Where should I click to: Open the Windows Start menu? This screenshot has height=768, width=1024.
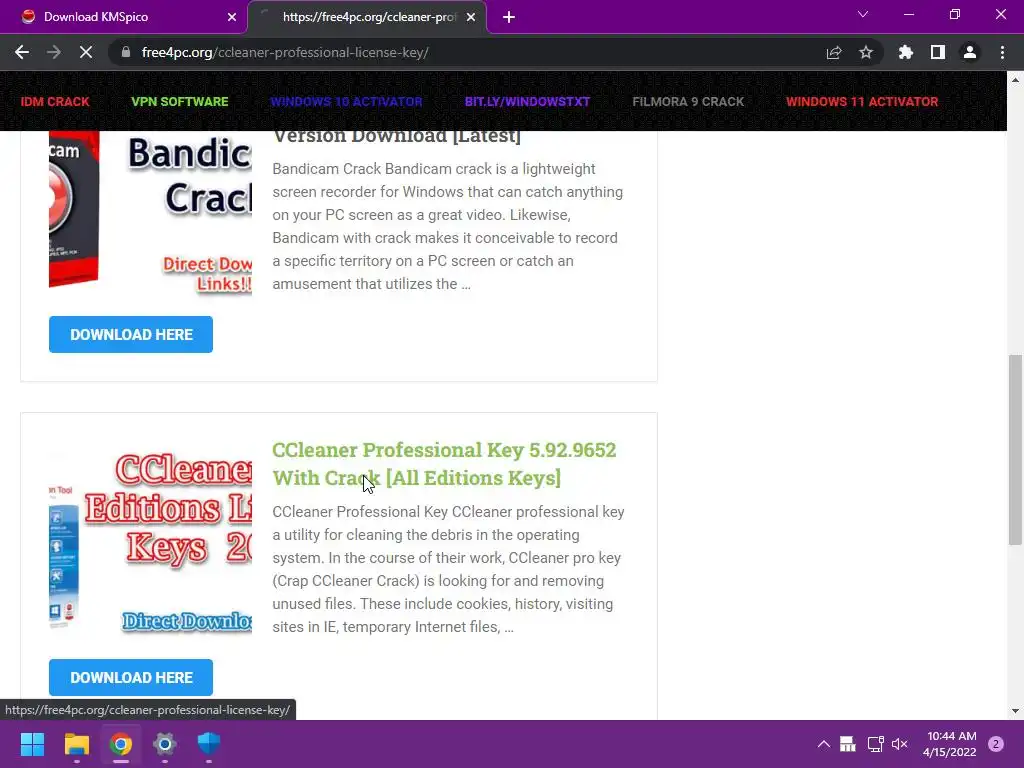tap(32, 744)
